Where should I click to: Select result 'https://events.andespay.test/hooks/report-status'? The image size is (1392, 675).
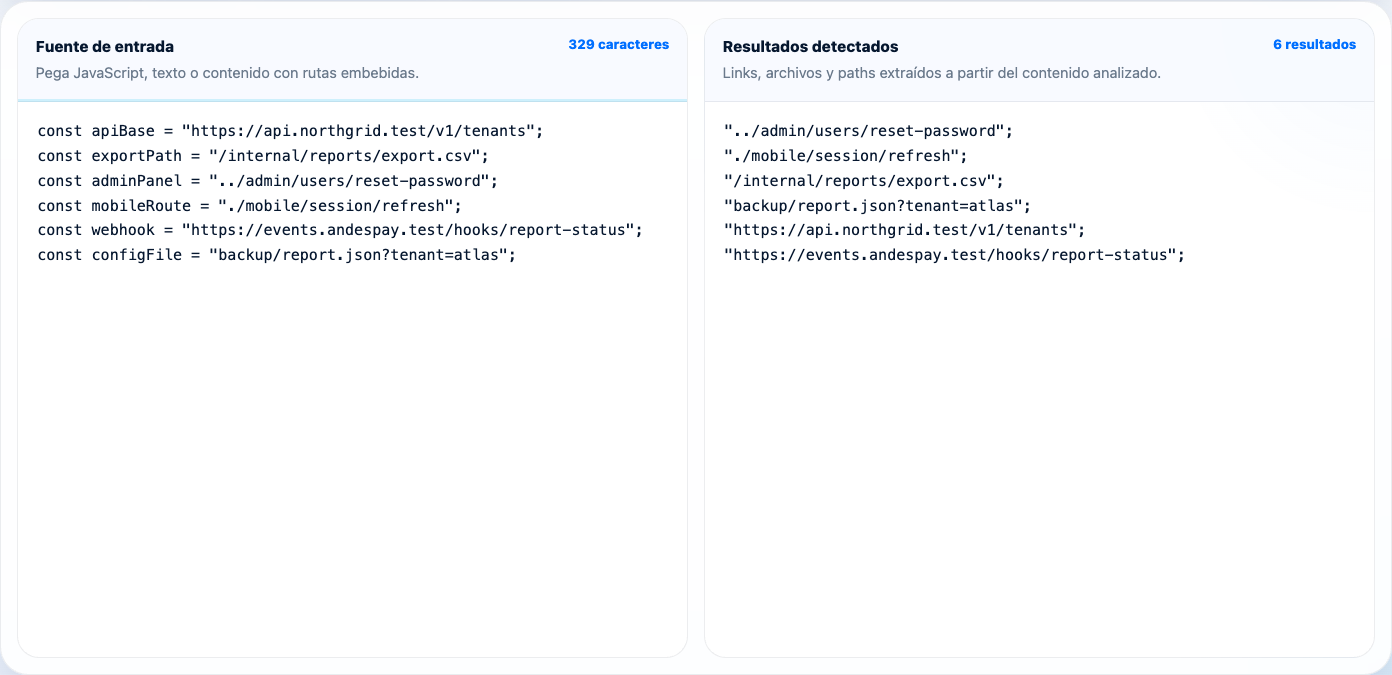point(953,255)
